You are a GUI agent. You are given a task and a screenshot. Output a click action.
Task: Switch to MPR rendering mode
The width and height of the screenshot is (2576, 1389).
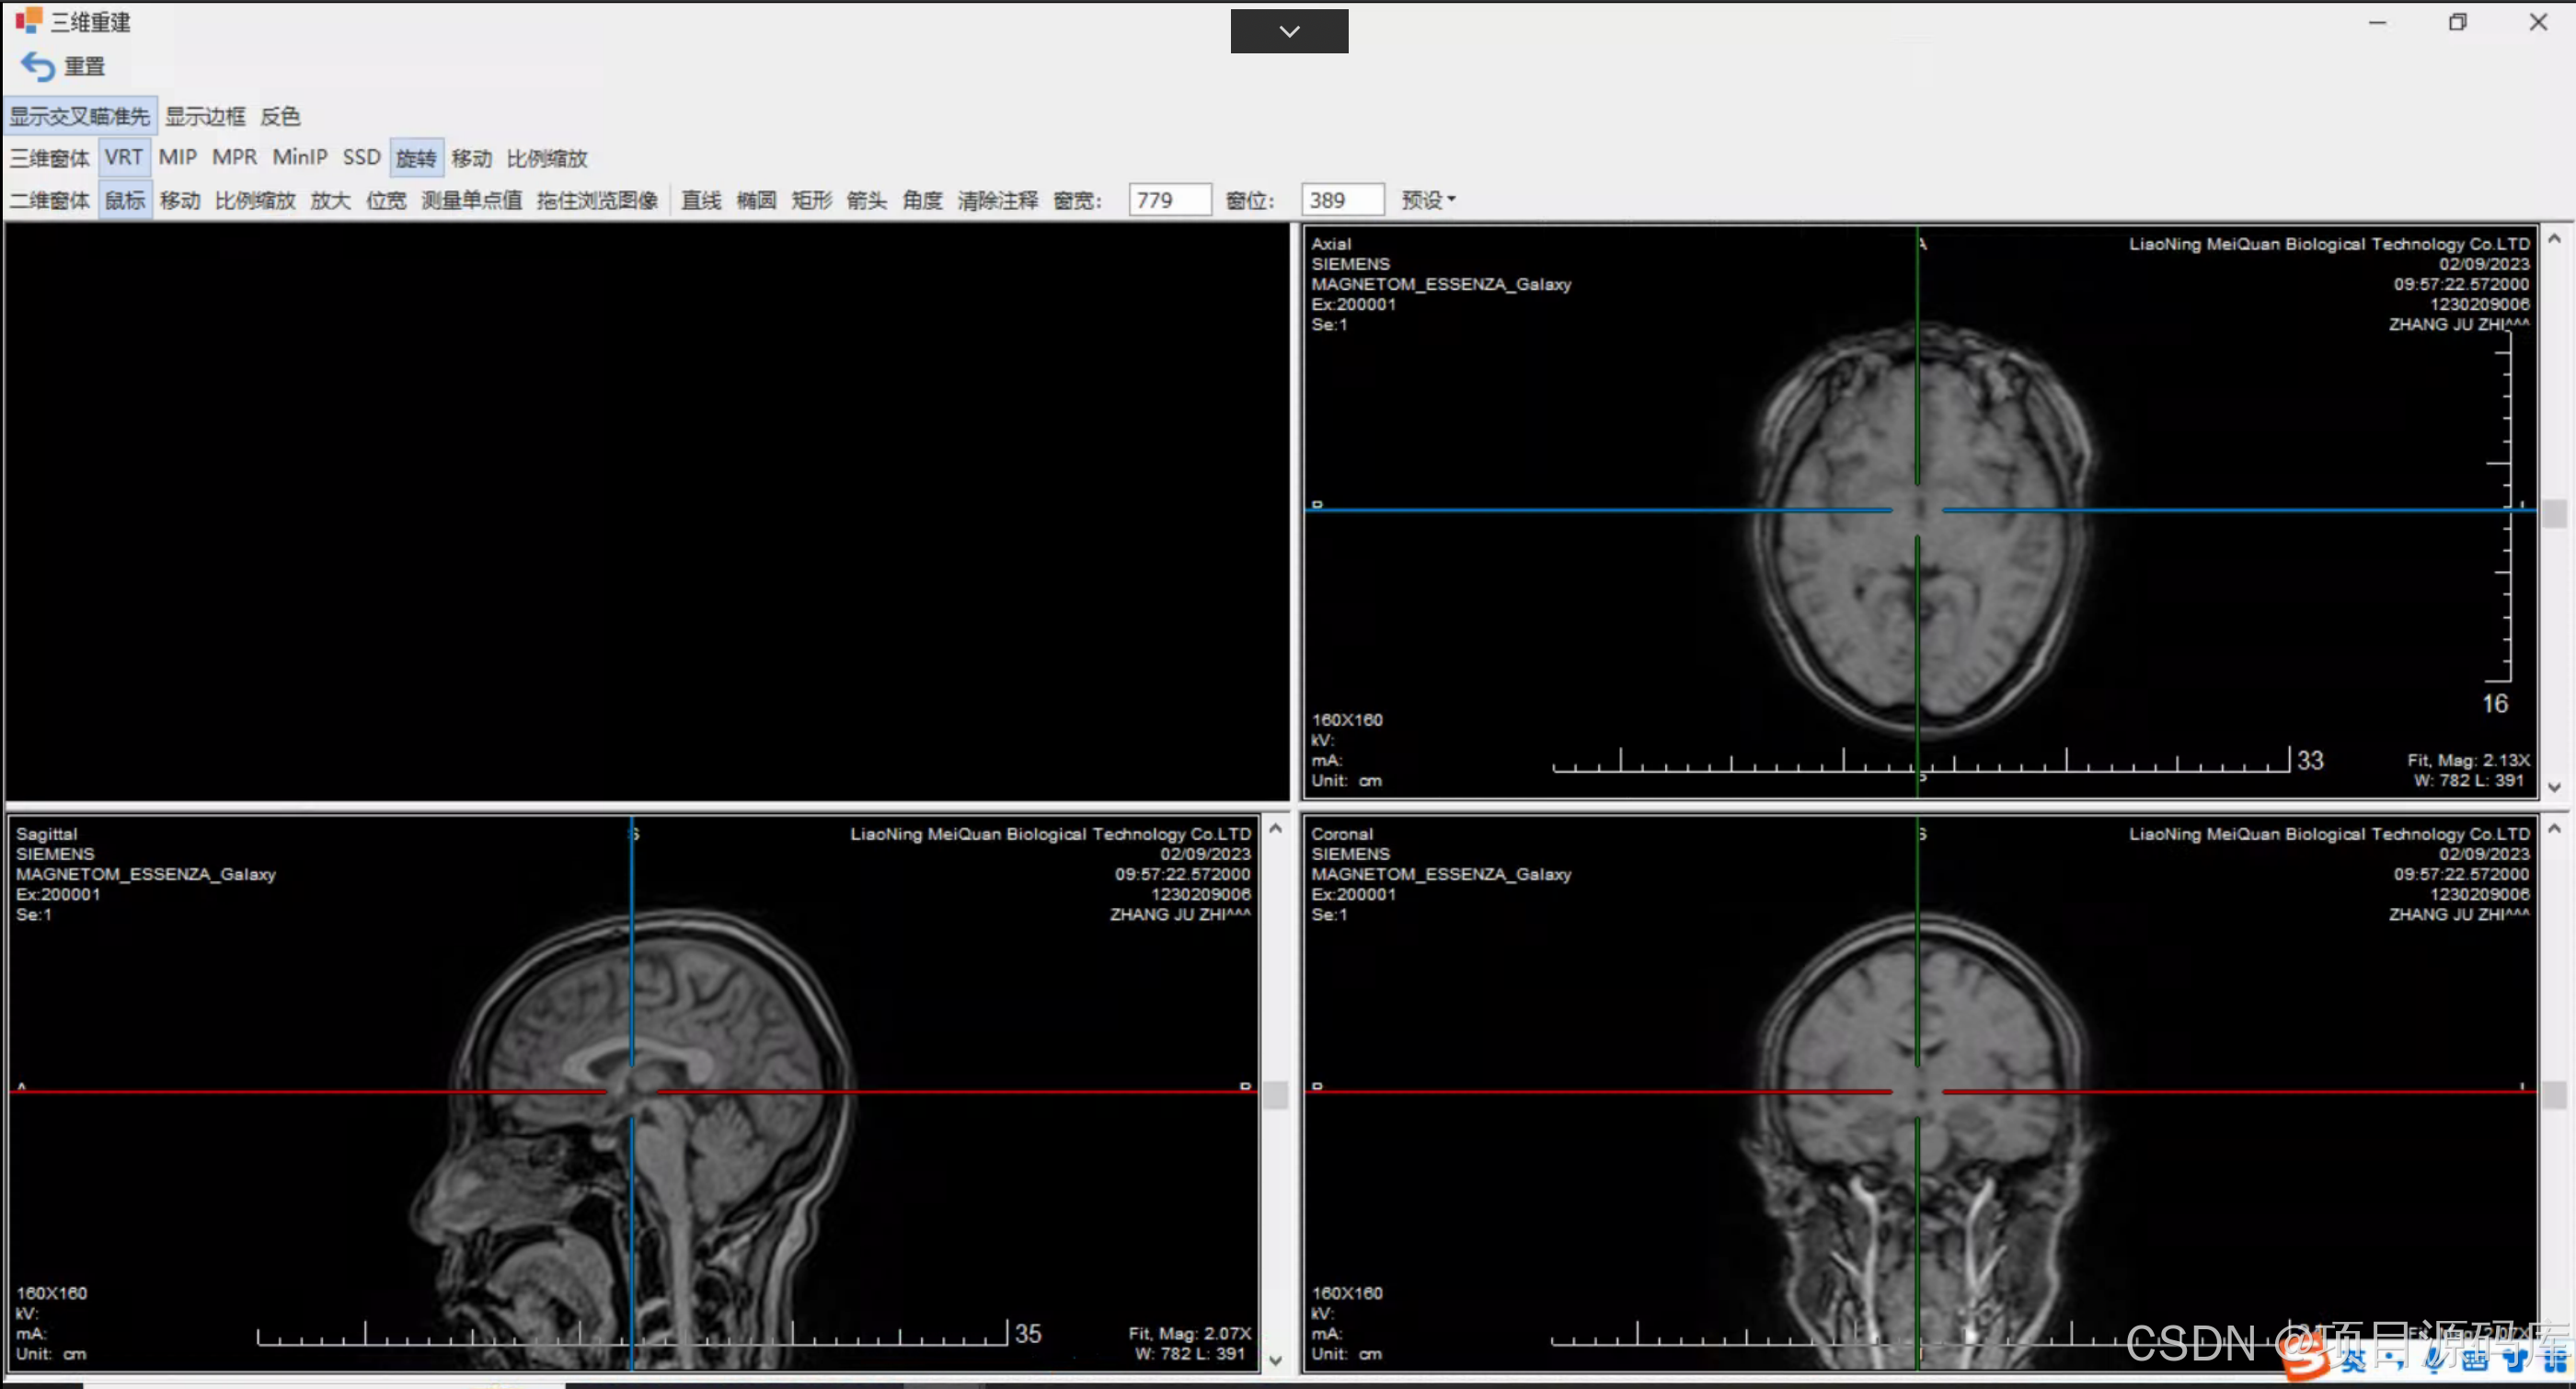pos(234,157)
